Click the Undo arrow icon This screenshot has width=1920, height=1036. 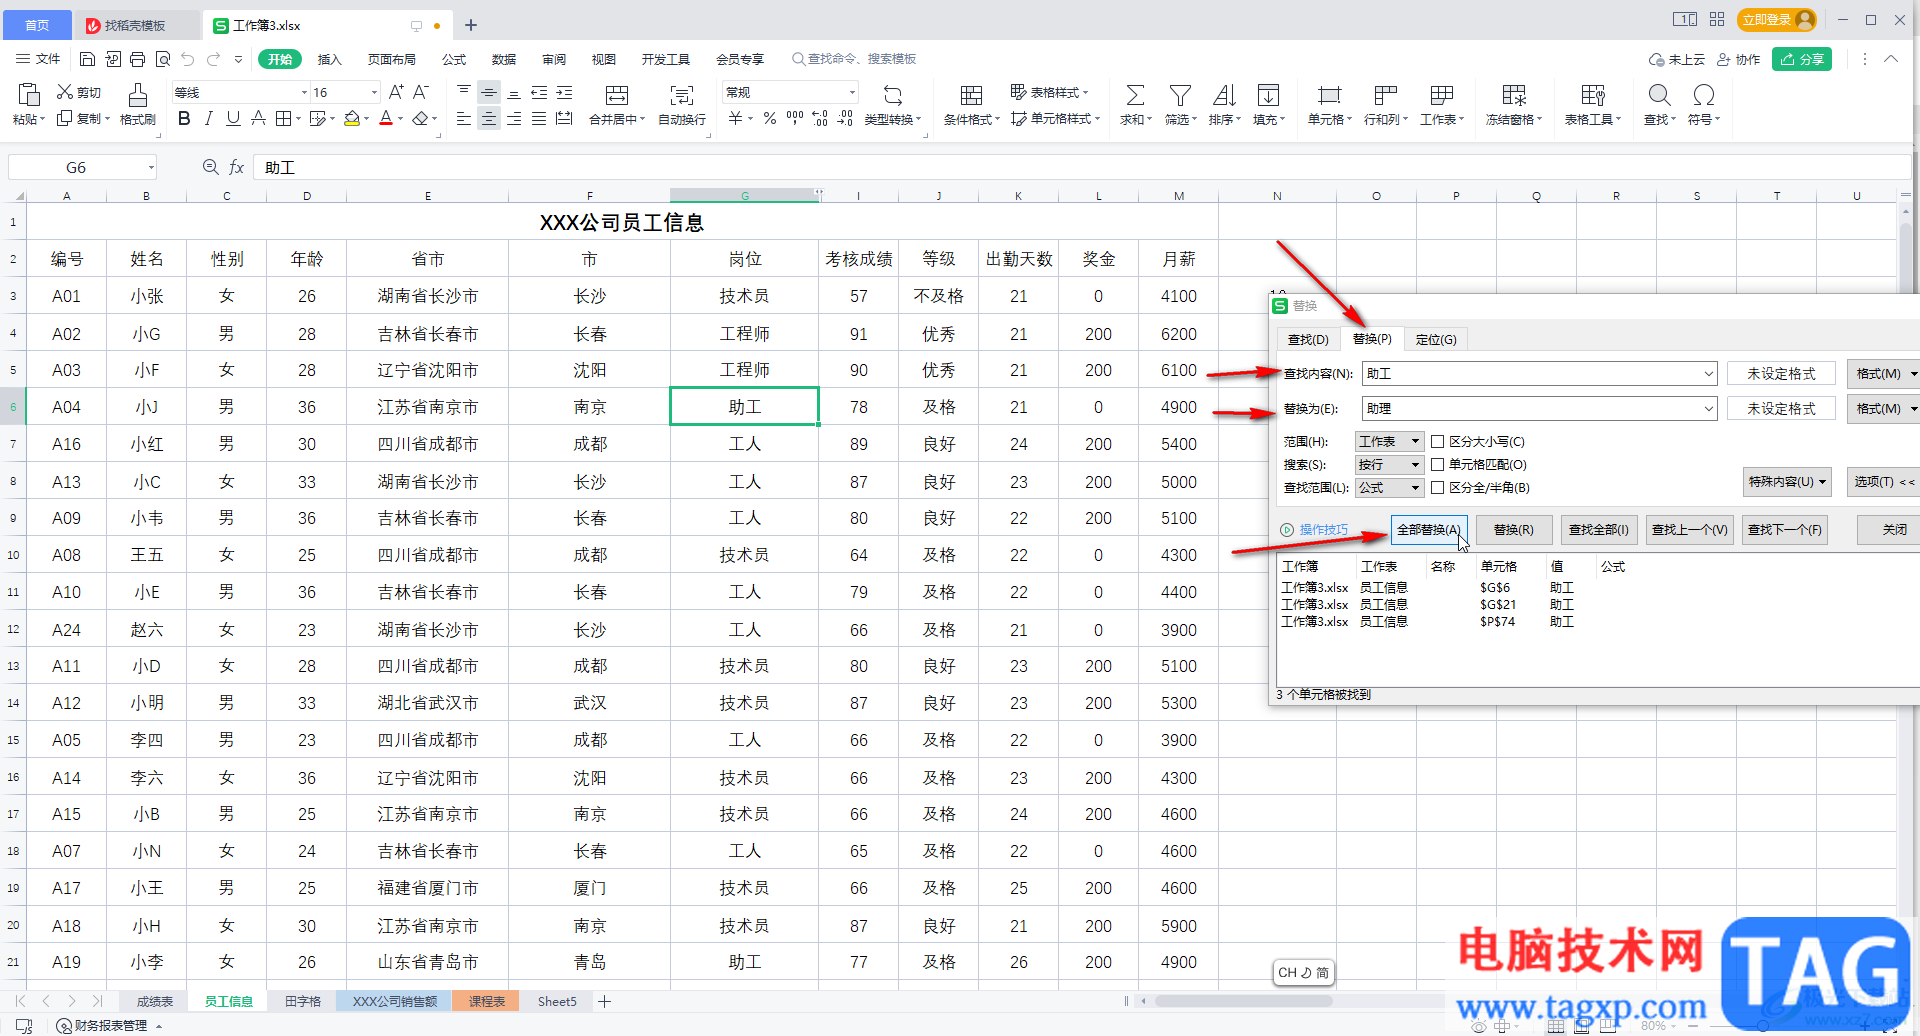pos(188,59)
